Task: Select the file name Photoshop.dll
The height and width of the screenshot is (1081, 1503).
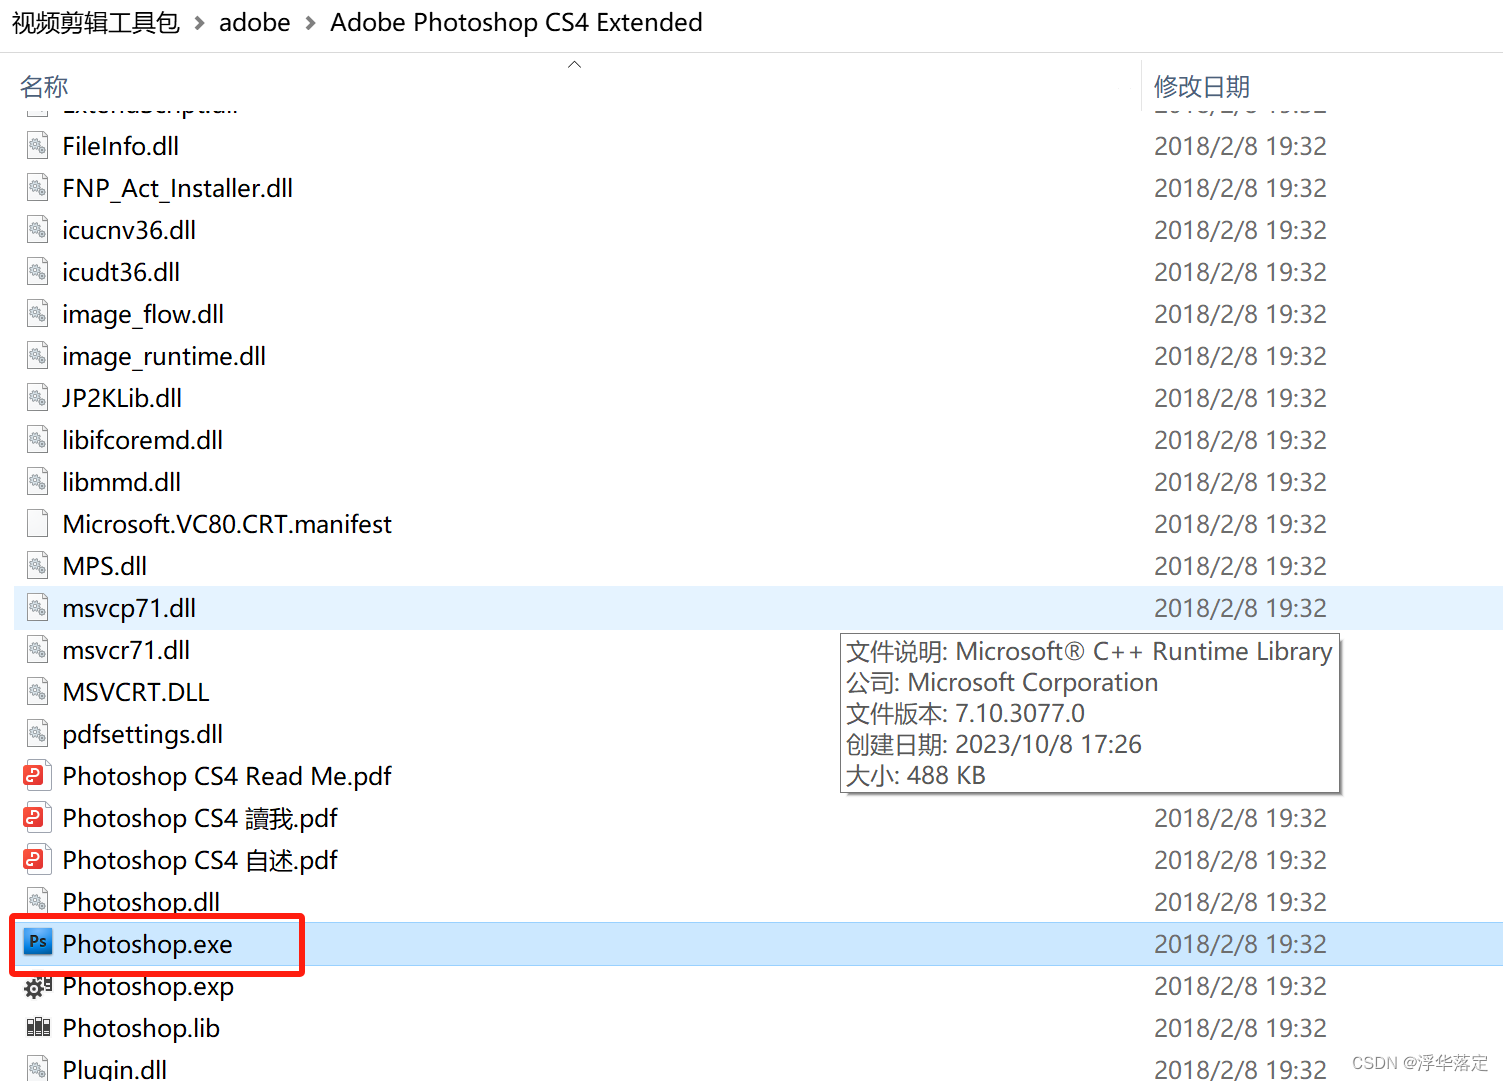Action: coord(141,902)
